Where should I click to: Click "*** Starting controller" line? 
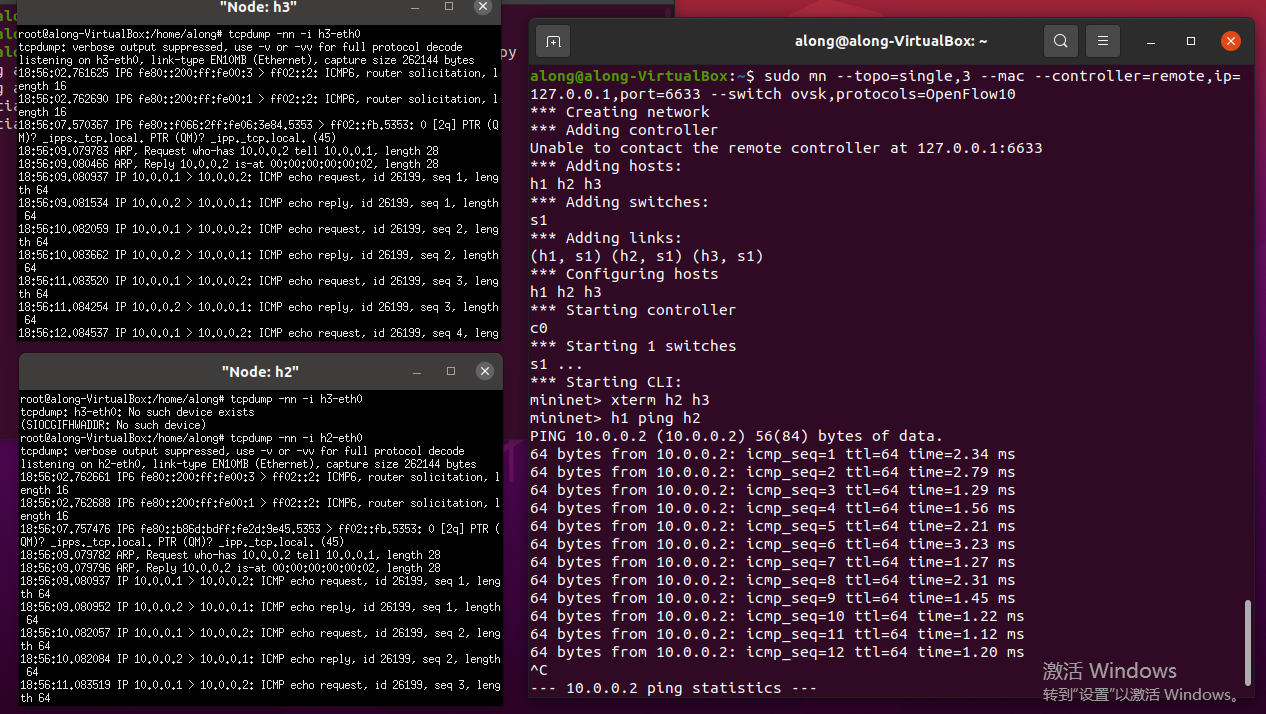pyautogui.click(x=633, y=310)
